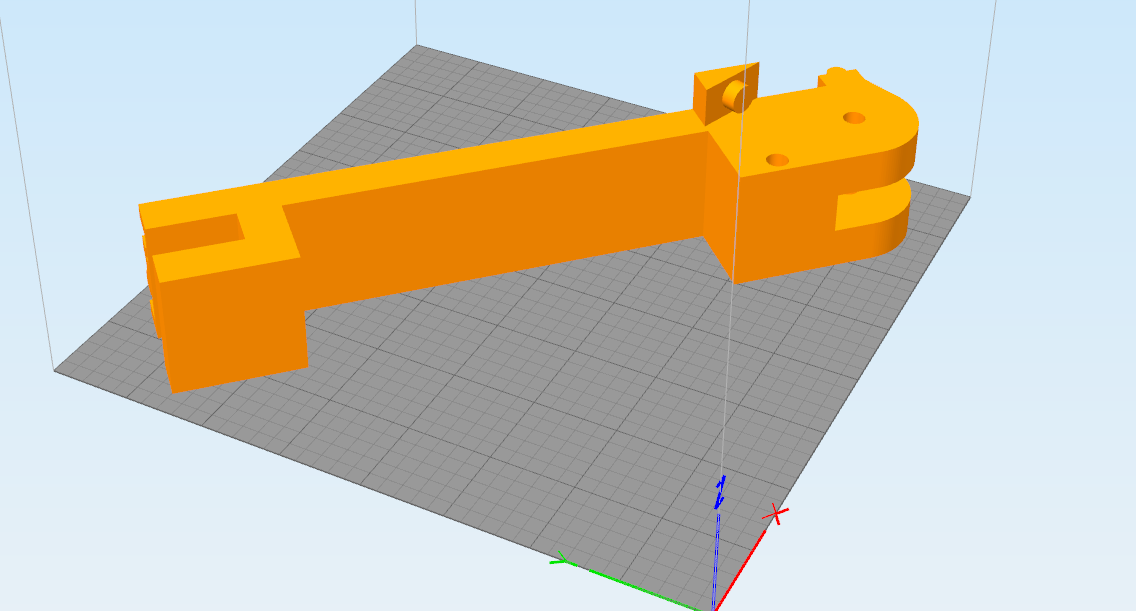Select the red X axis line
Viewport: 1136px width, 611px height.
point(742,565)
